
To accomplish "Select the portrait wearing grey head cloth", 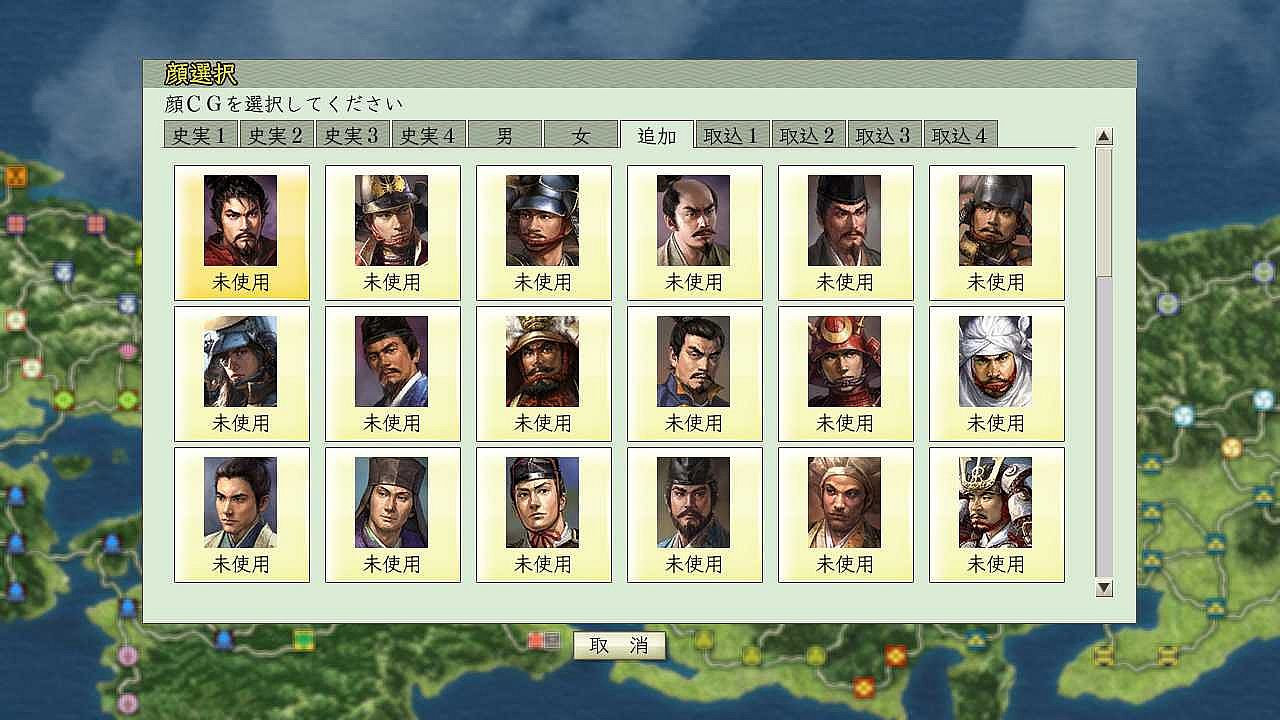I will [x=393, y=515].
